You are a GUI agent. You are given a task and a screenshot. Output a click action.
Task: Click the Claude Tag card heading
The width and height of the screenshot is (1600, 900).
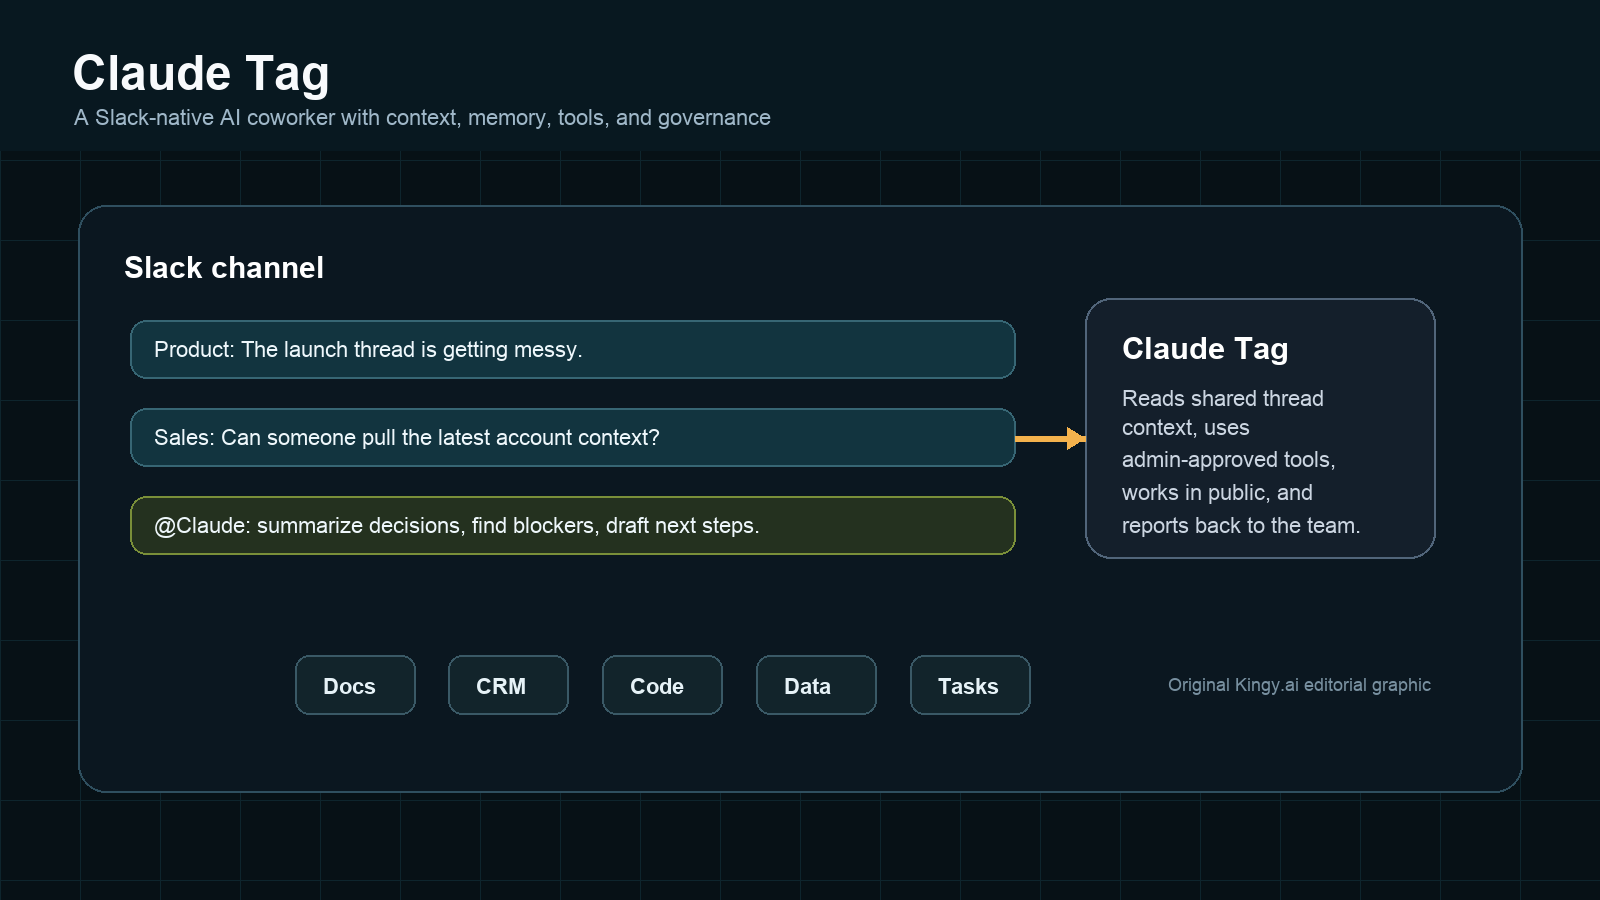(x=1205, y=349)
